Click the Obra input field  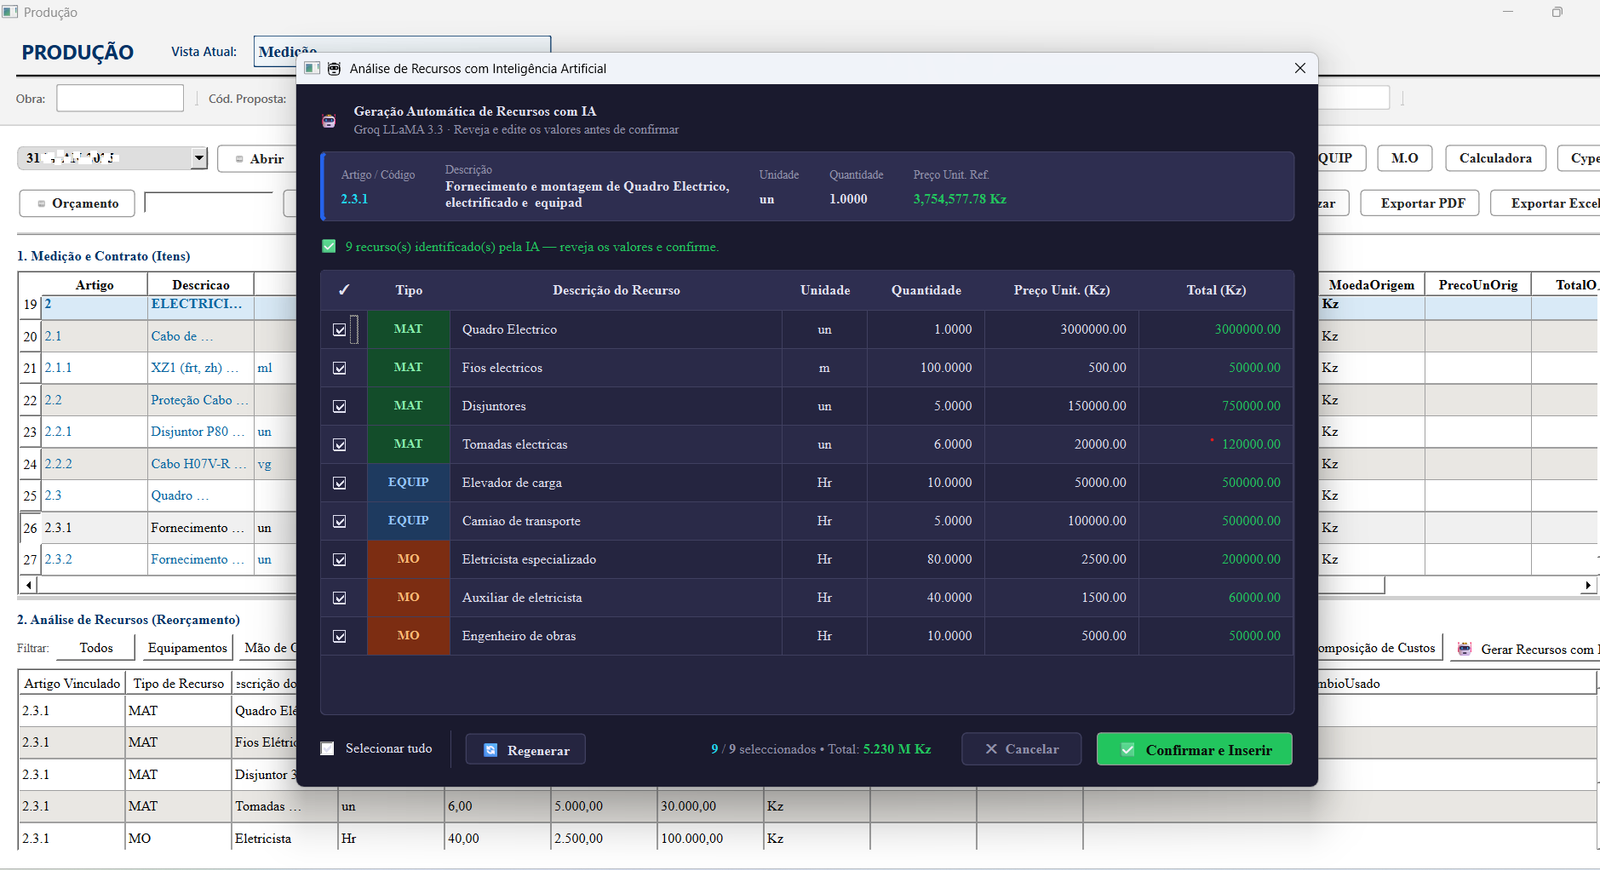(x=120, y=98)
